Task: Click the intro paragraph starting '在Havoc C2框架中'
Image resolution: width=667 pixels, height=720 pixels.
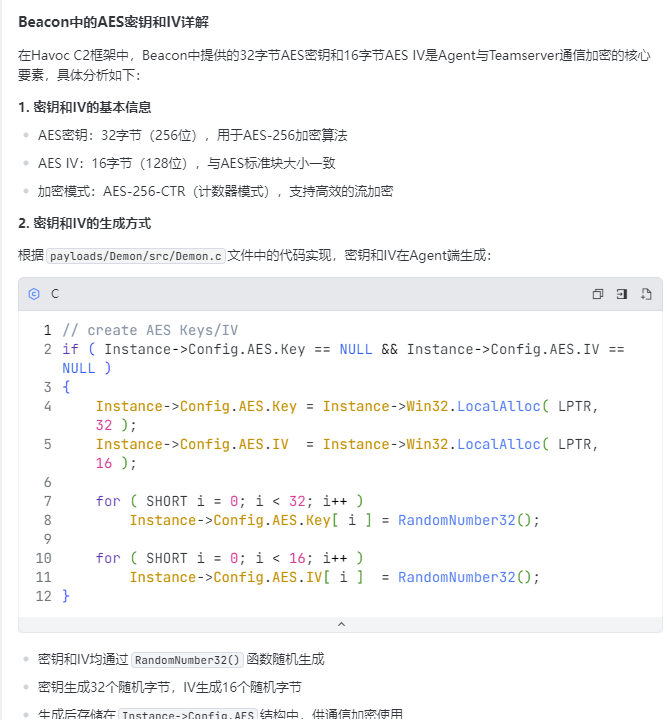Action: pyautogui.click(x=334, y=65)
